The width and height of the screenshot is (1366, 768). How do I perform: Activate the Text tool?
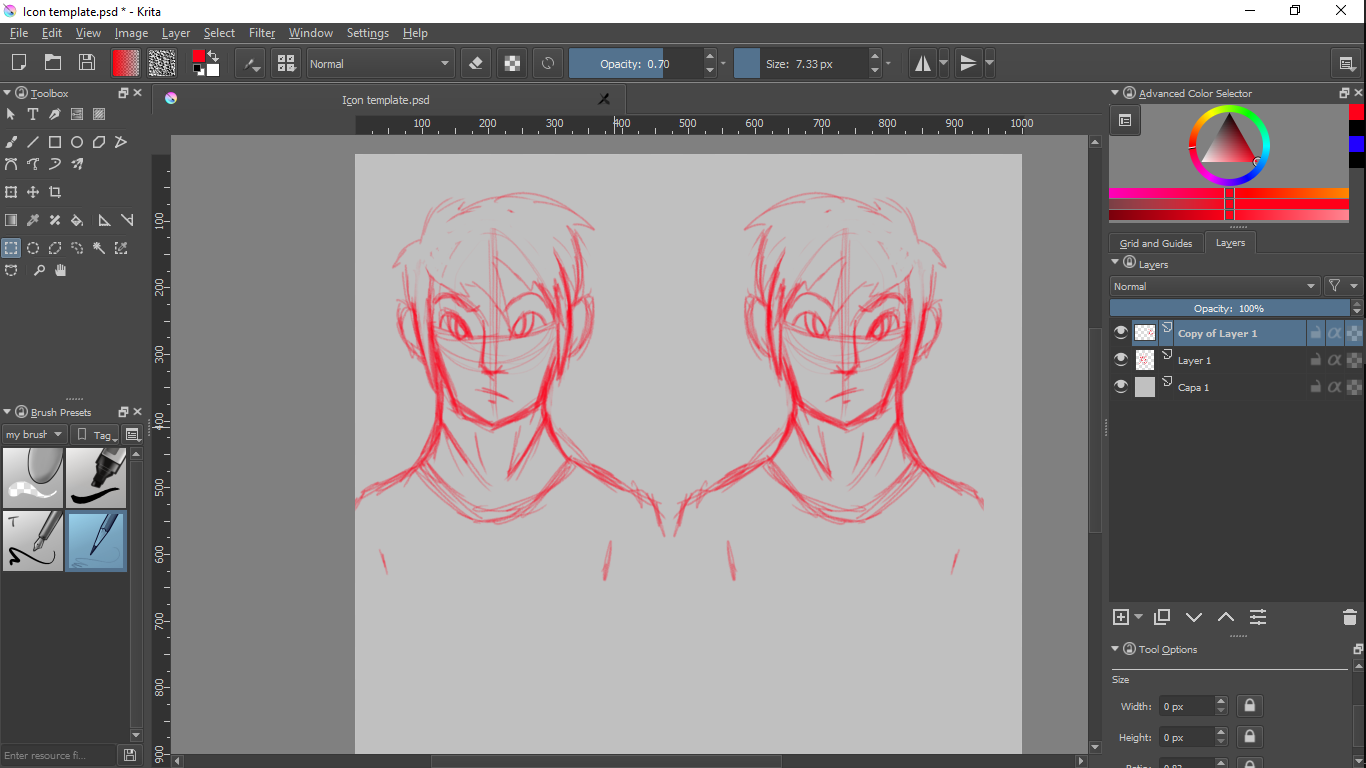pyautogui.click(x=33, y=114)
